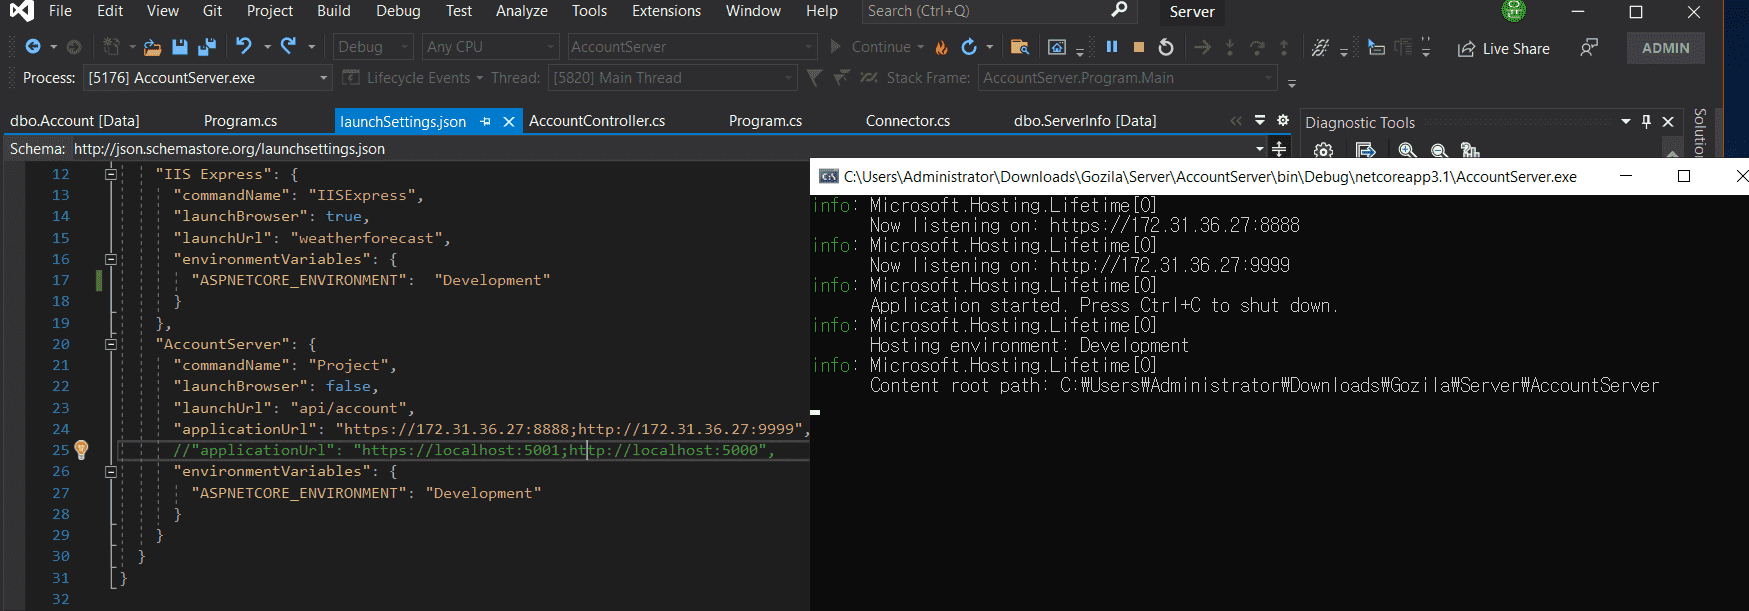Click the Send Feedback person icon
The width and height of the screenshot is (1749, 611).
click(x=1589, y=47)
